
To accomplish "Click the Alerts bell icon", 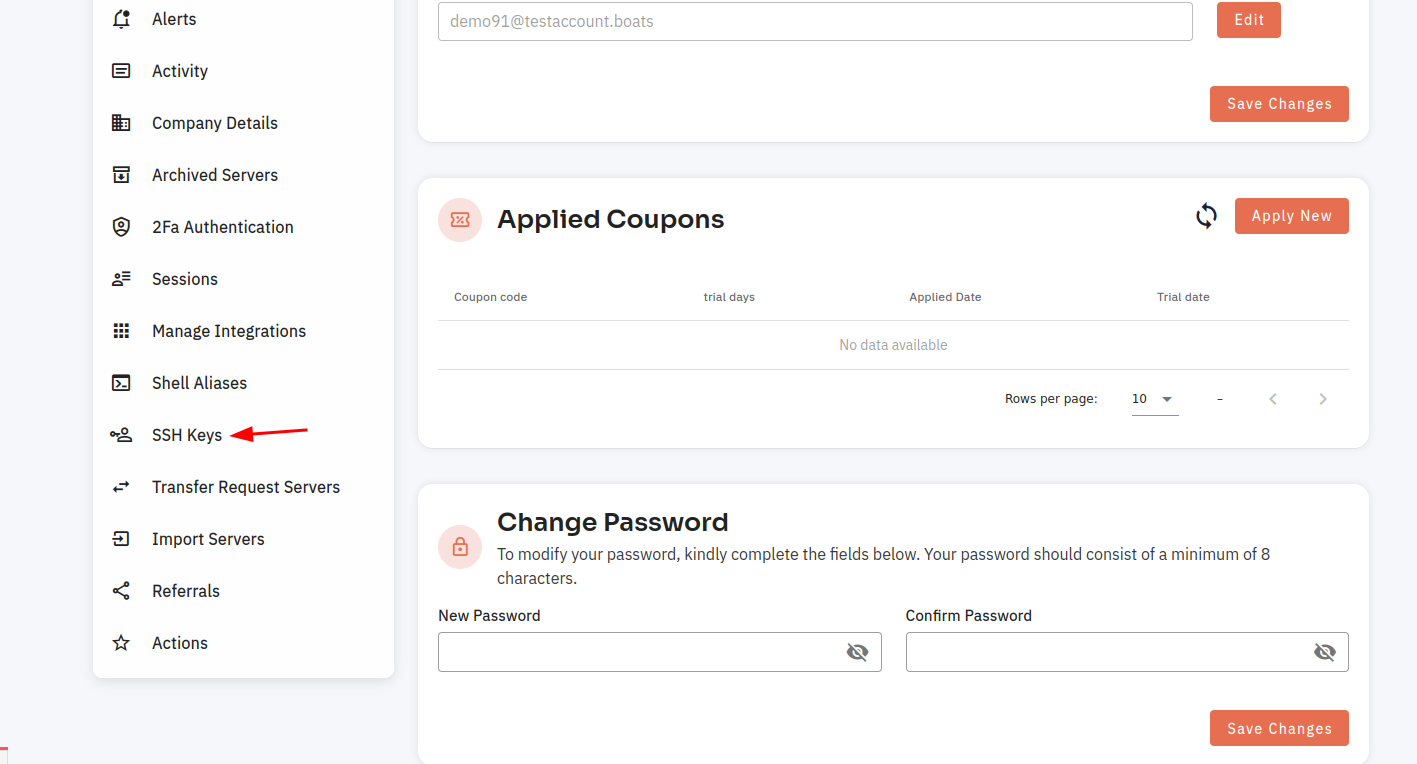I will [121, 19].
